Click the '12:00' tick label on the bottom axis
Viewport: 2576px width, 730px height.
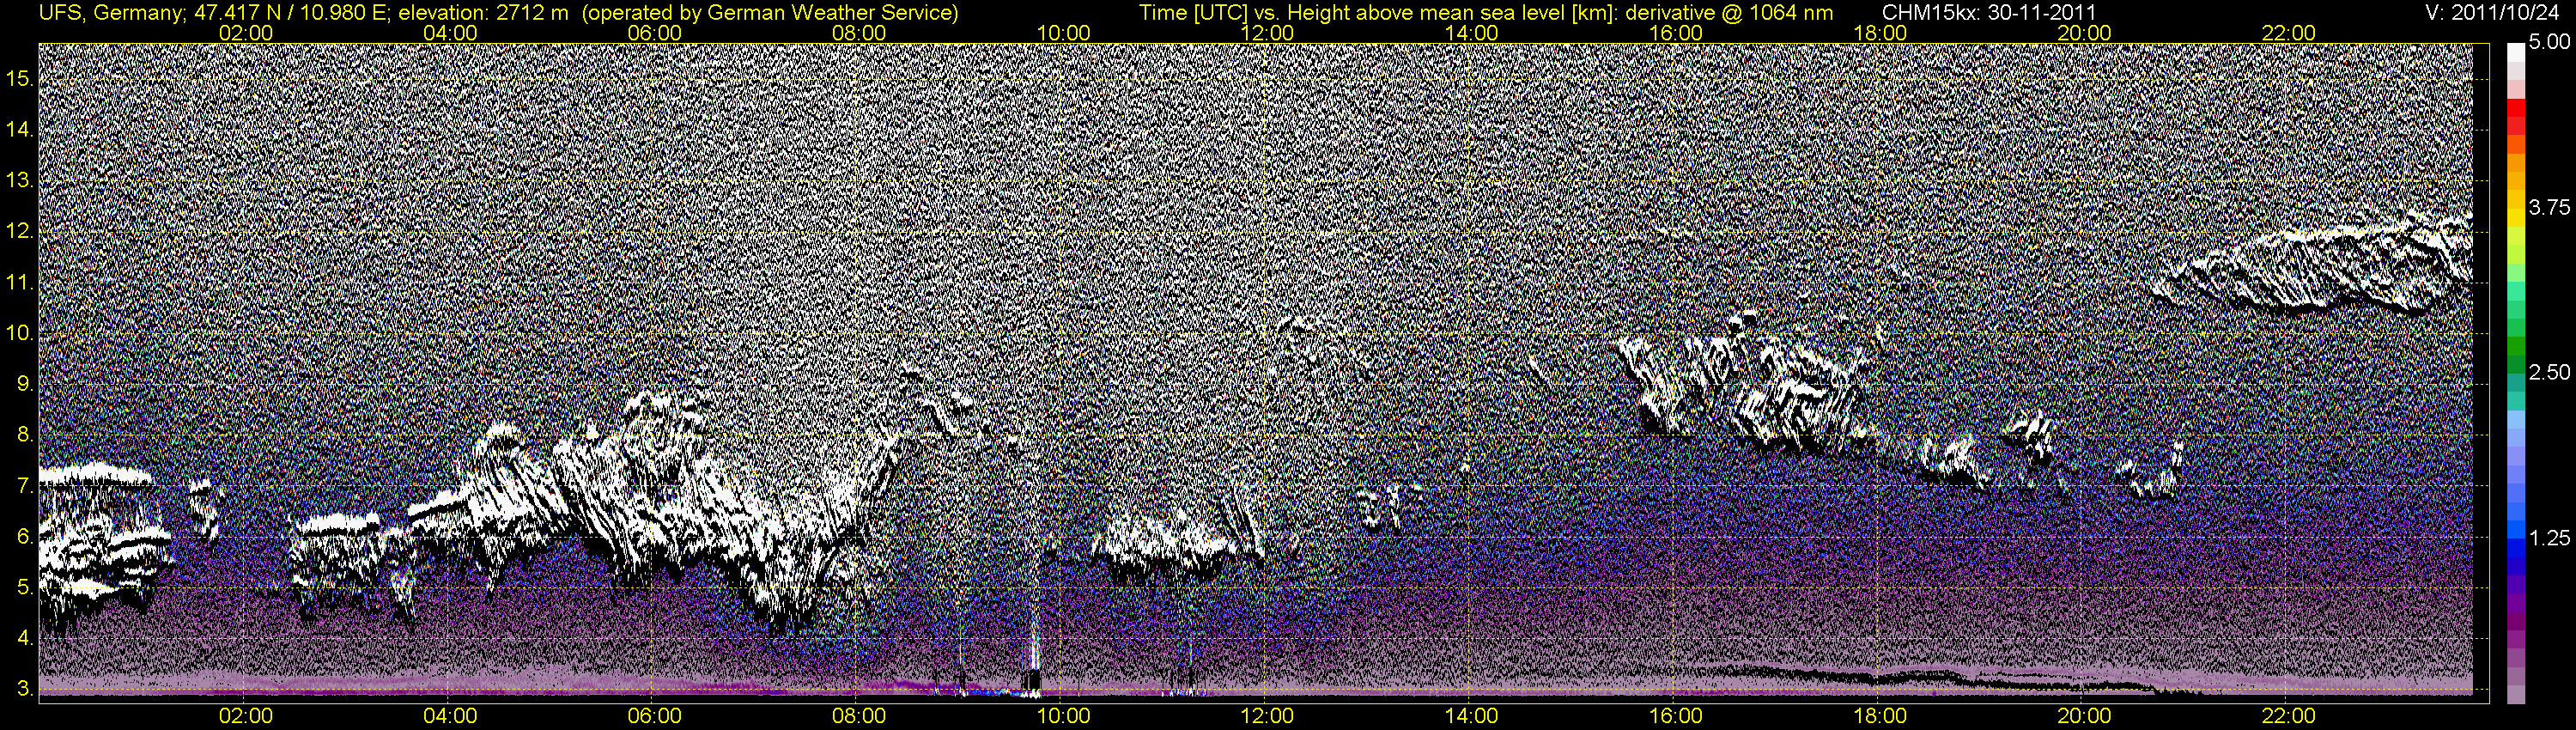click(x=1267, y=716)
